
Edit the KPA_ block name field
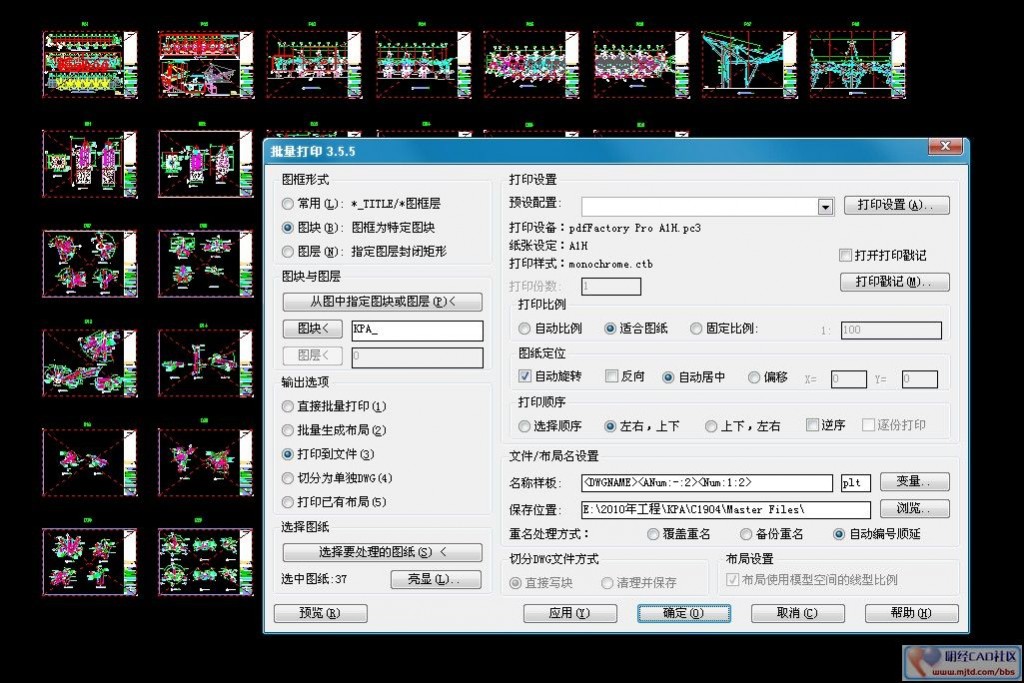[x=417, y=330]
